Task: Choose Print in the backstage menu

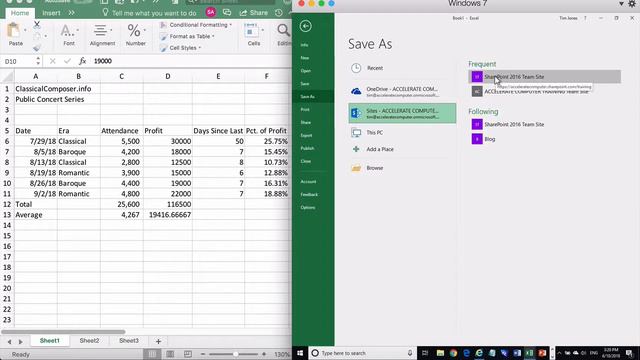Action: coord(305,109)
